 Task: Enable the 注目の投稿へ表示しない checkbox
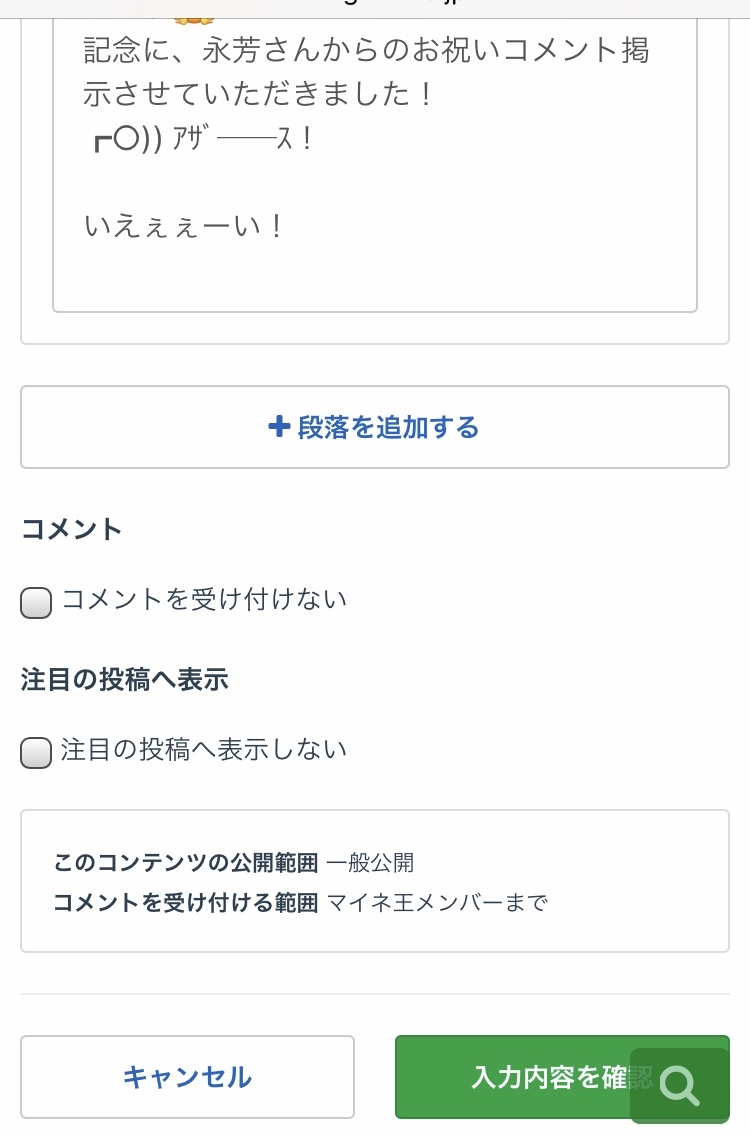coord(36,752)
